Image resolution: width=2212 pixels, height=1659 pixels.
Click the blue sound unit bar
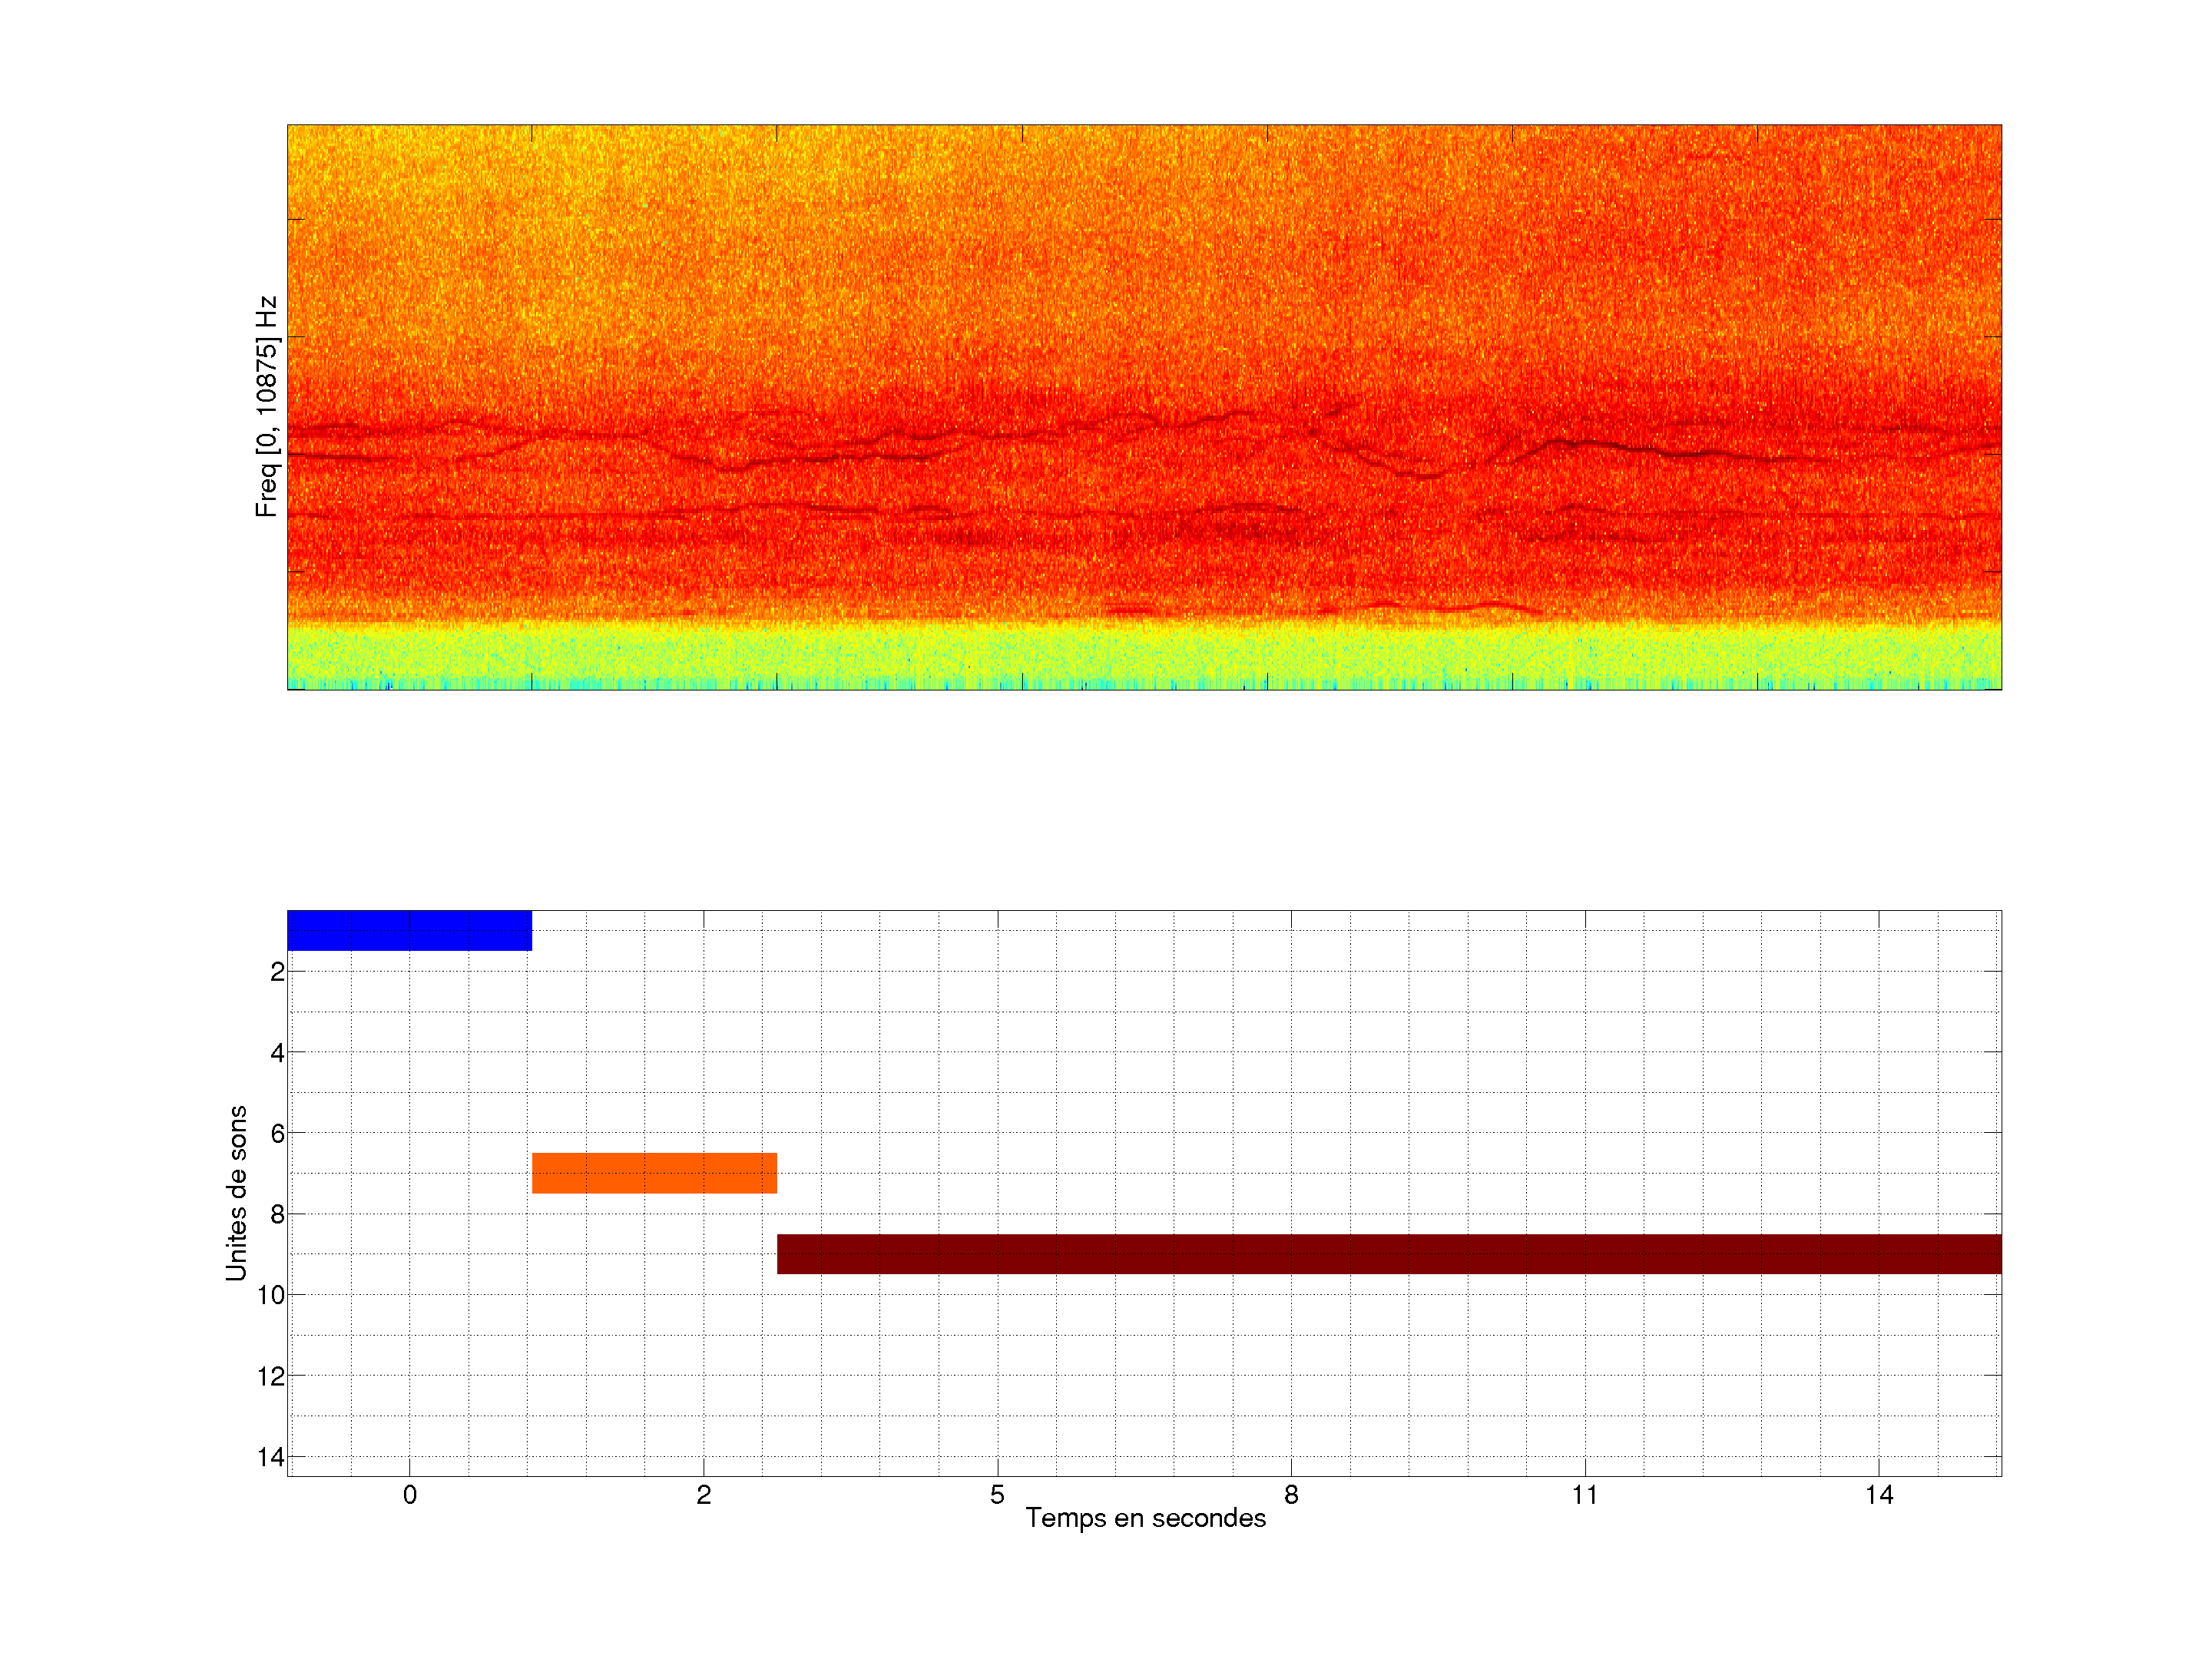(409, 930)
